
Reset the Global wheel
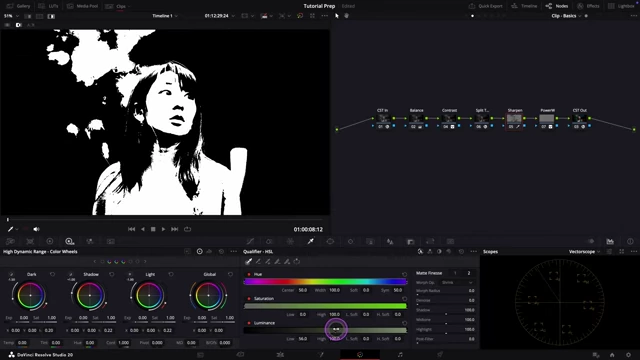pyautogui.click(x=230, y=274)
